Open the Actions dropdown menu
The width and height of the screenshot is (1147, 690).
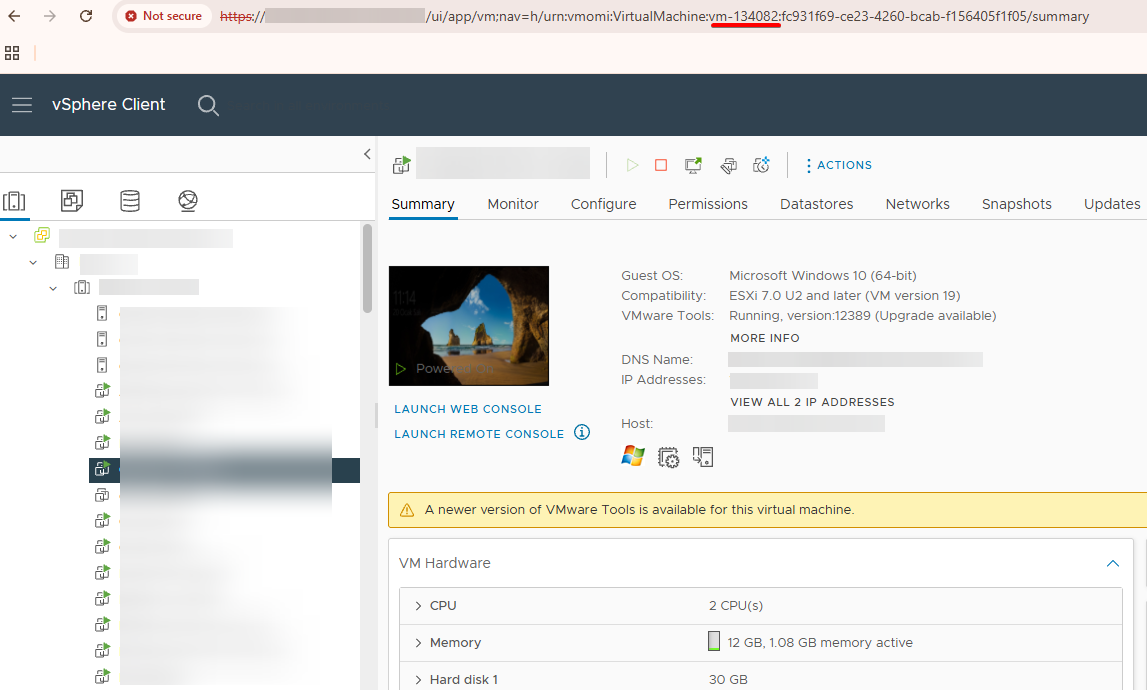pos(838,165)
